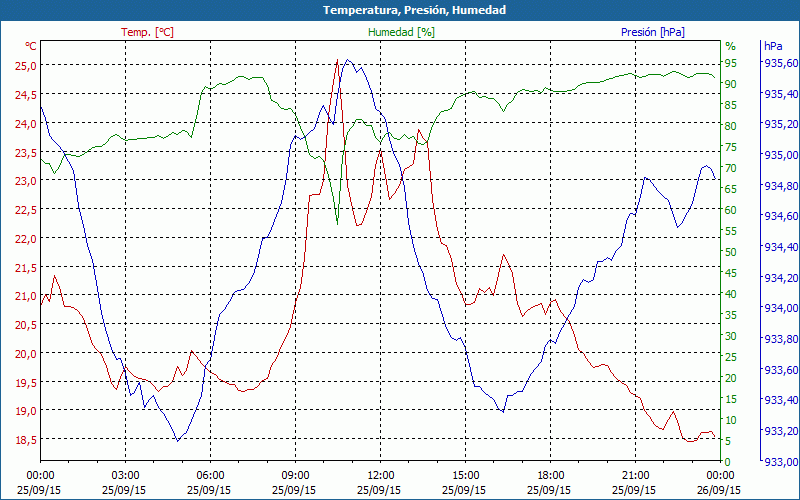Viewport: 800px width, 500px height.
Task: Select the blue 'Presión [hPa]' legend label
Action: coord(653,32)
